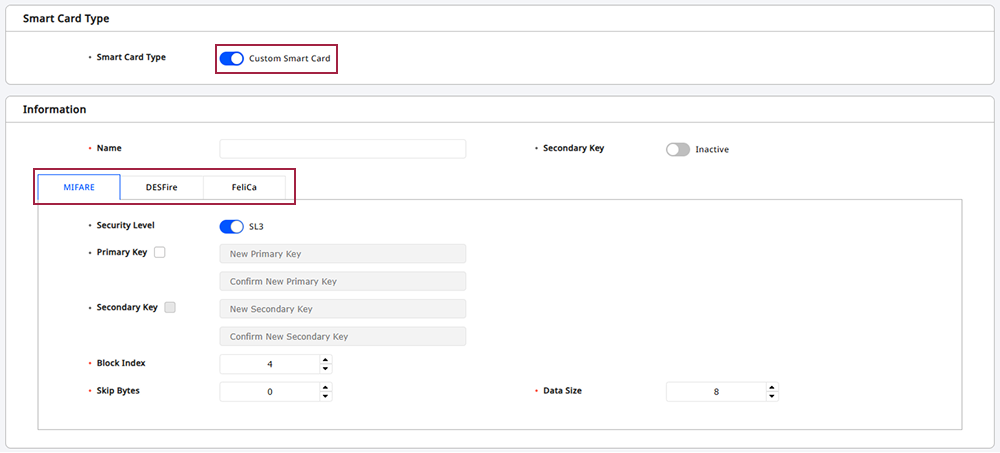Increase Data Size with up arrow
Viewport: 1000px width, 453px height.
click(772, 387)
